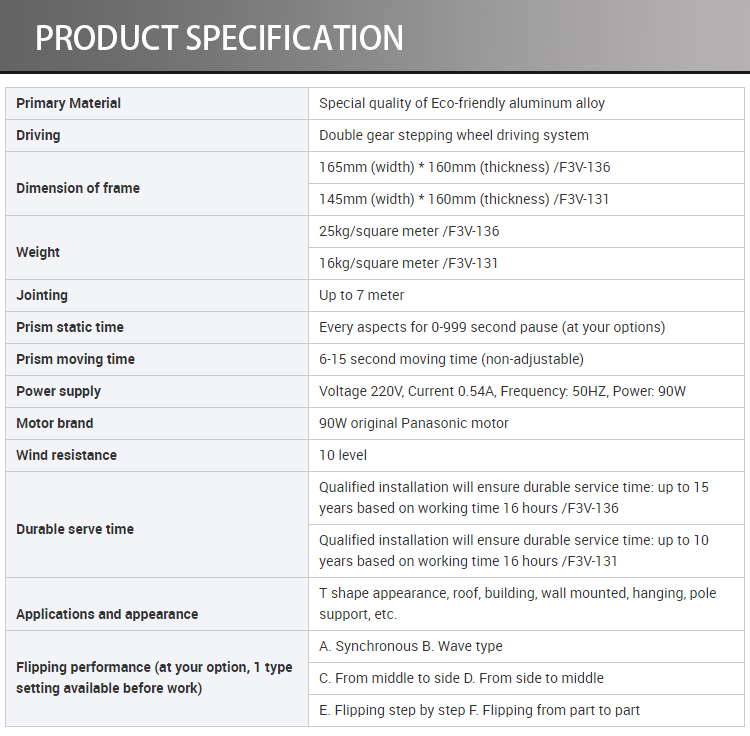
Task: Click the 145mm width F3V-131 dimension cell
Action: click(x=527, y=199)
